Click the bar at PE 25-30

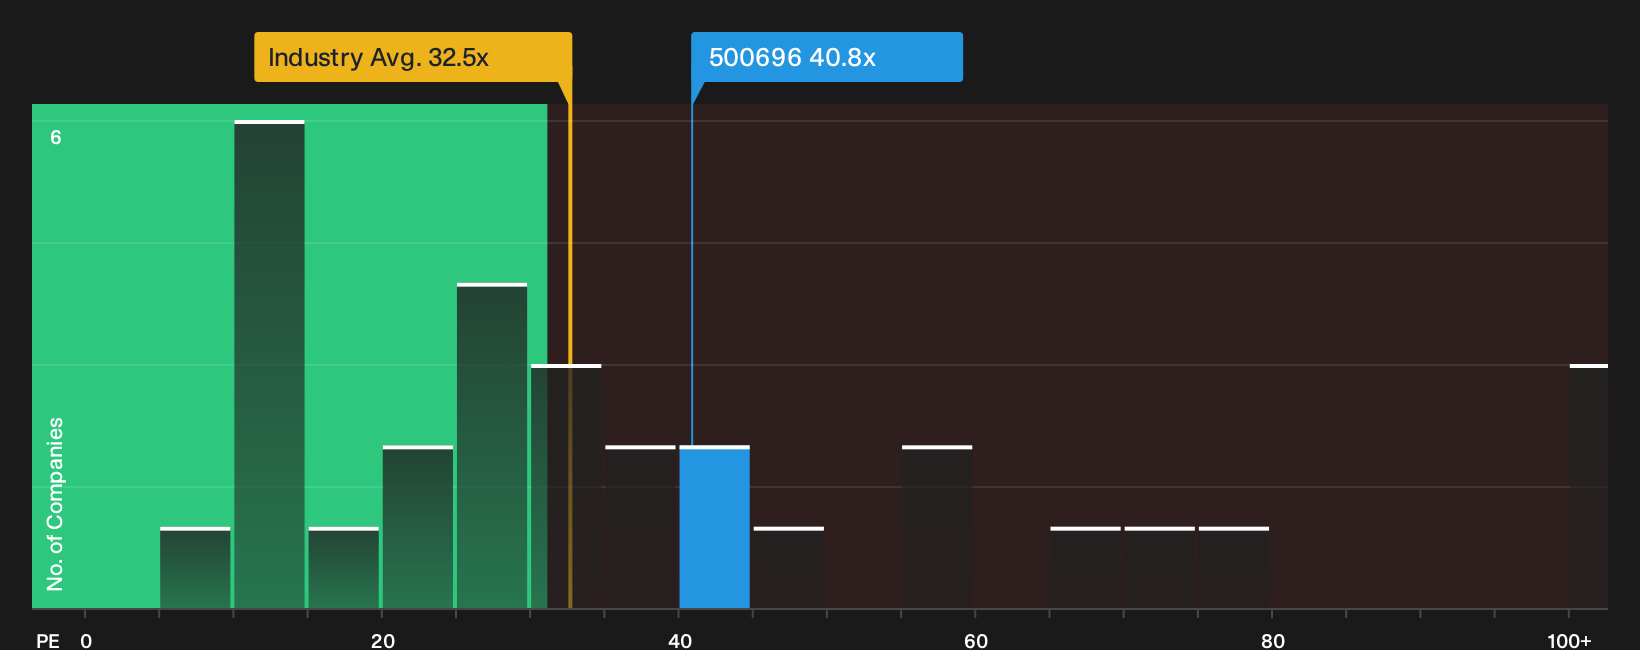(492, 446)
